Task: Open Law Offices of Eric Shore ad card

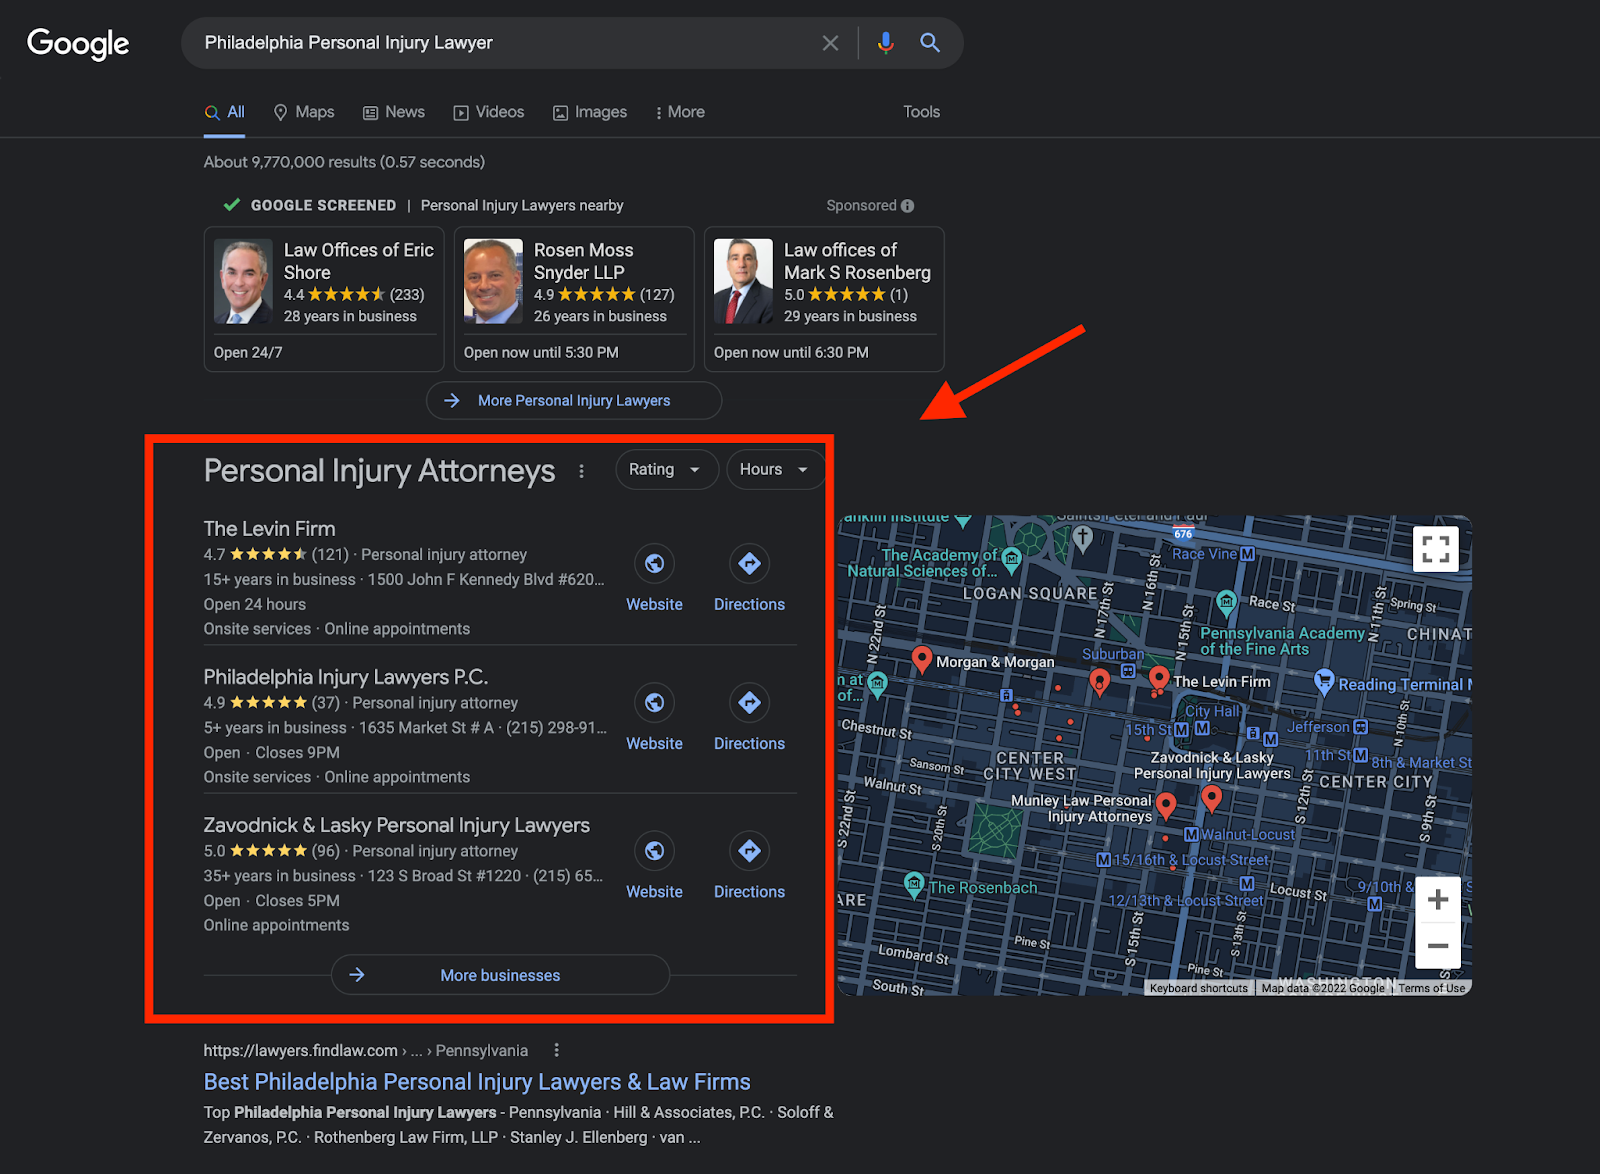Action: coord(324,299)
